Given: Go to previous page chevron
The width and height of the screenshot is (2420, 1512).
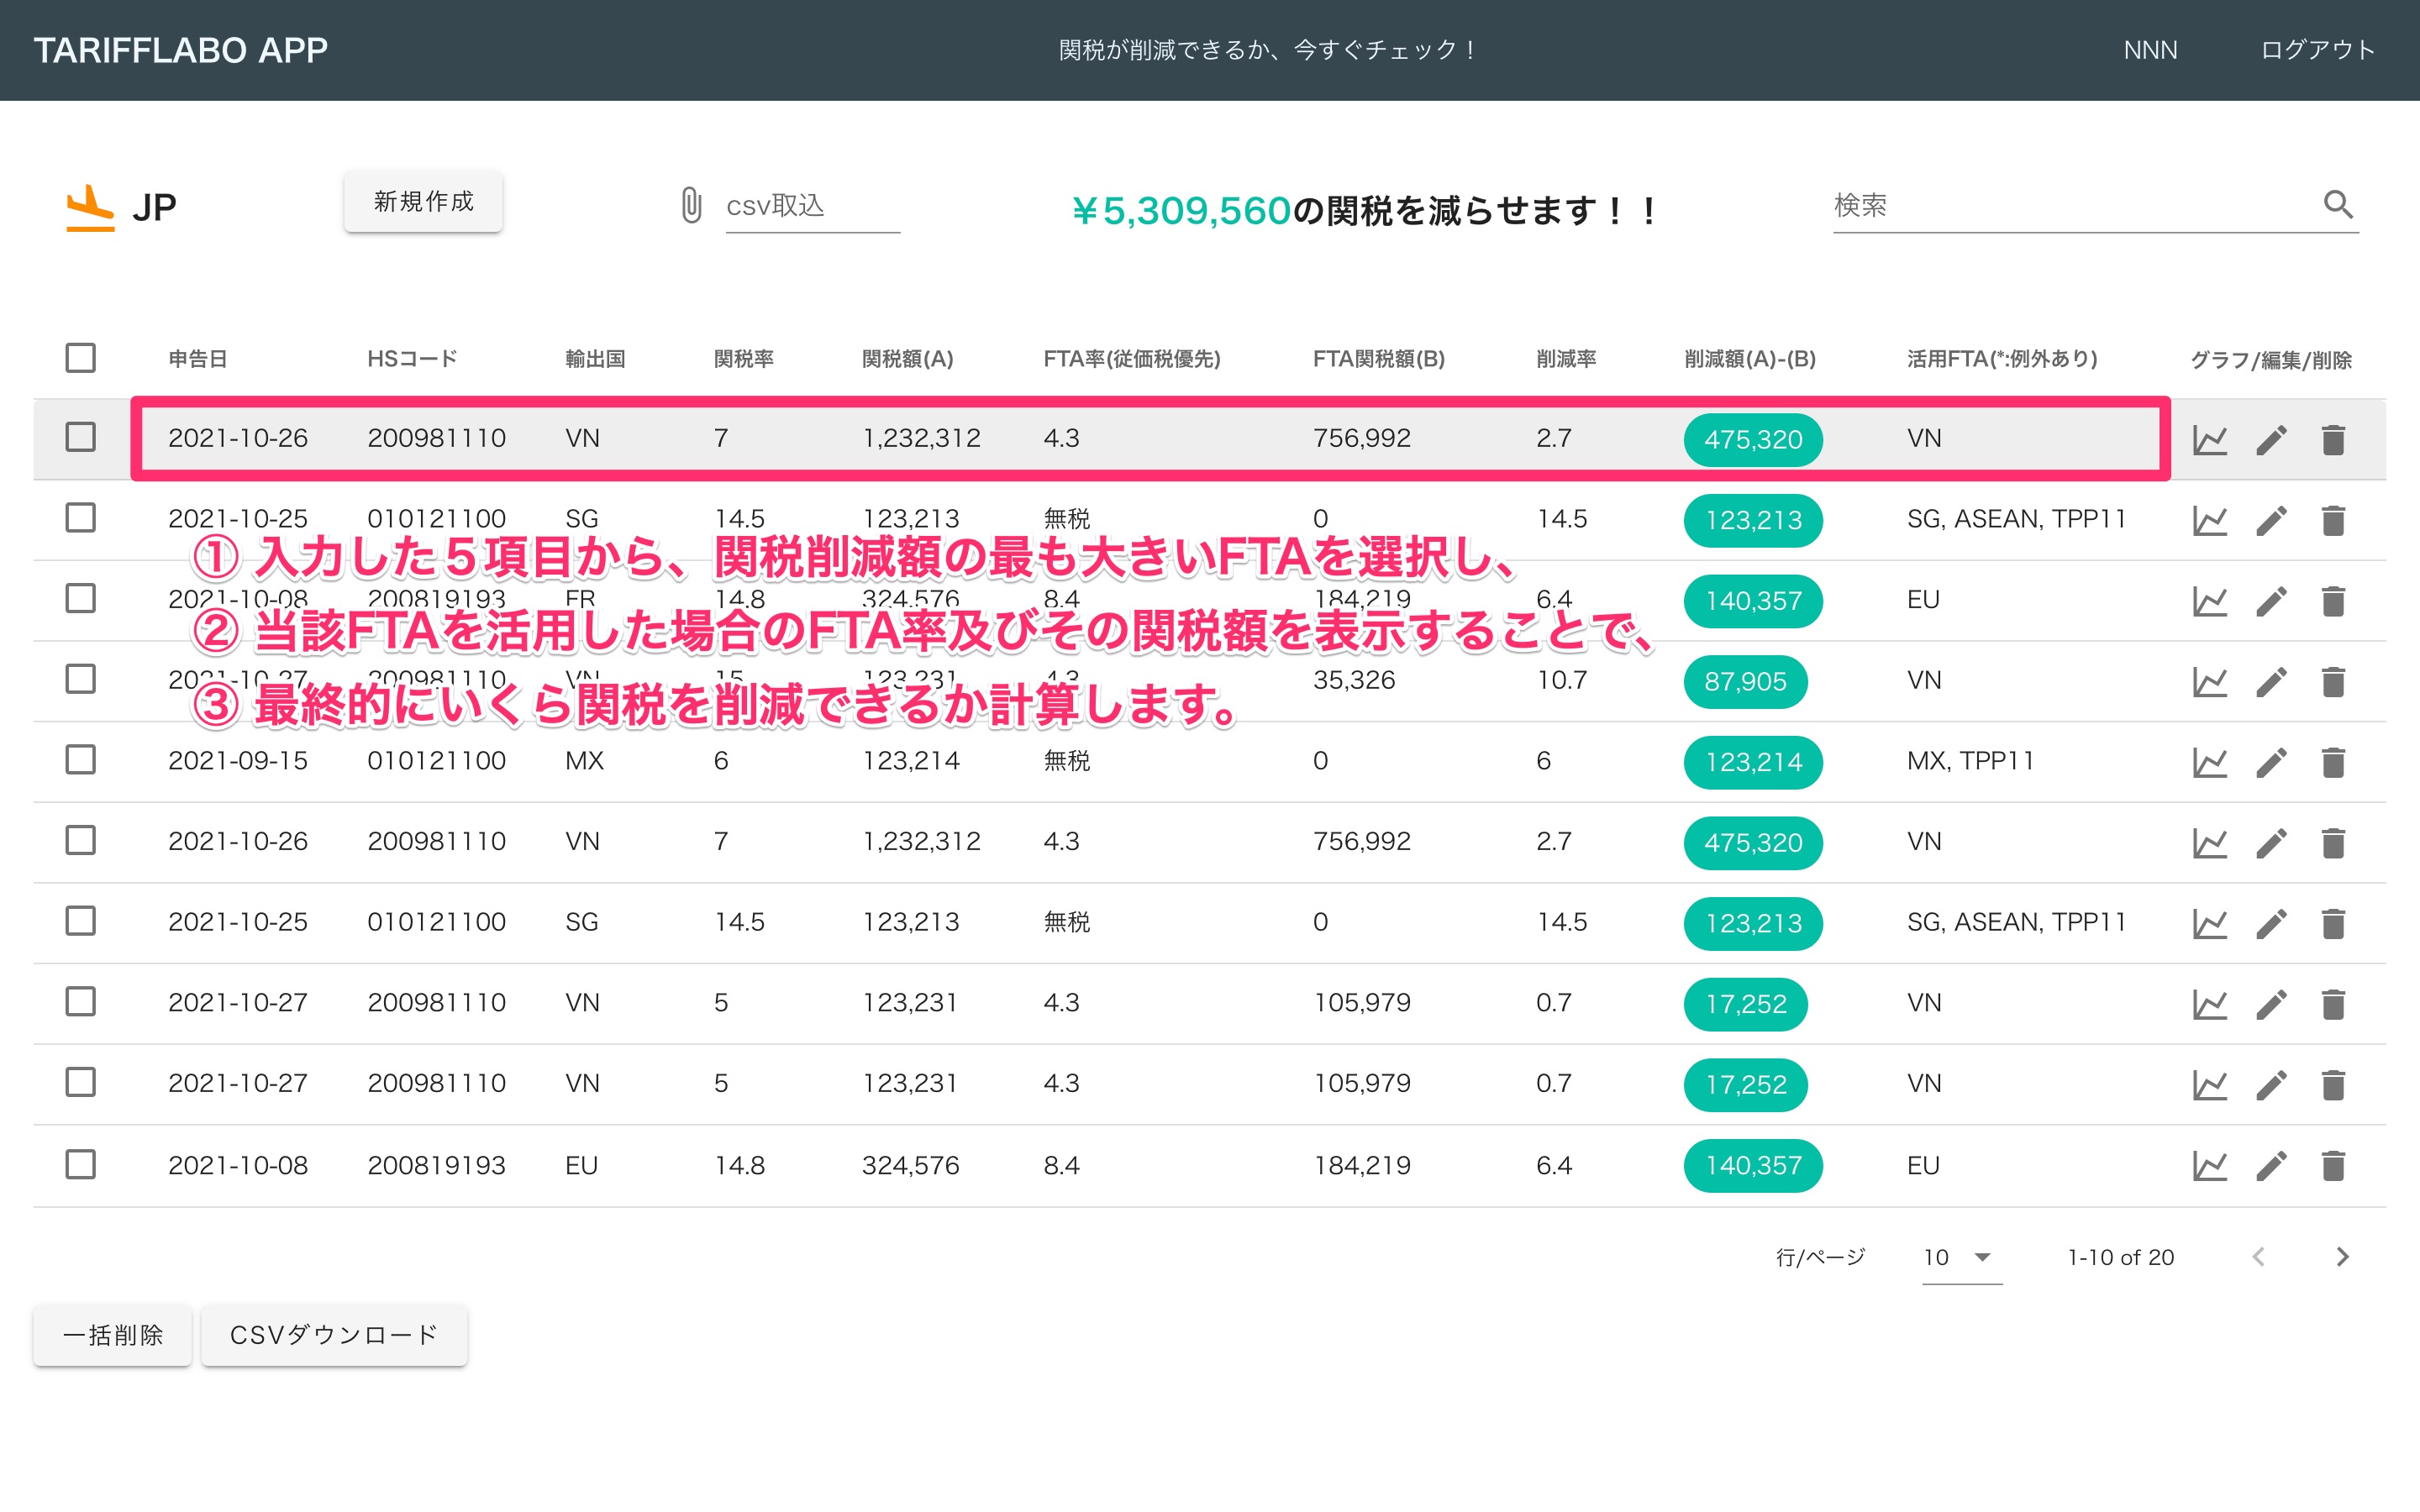Looking at the screenshot, I should (2258, 1257).
